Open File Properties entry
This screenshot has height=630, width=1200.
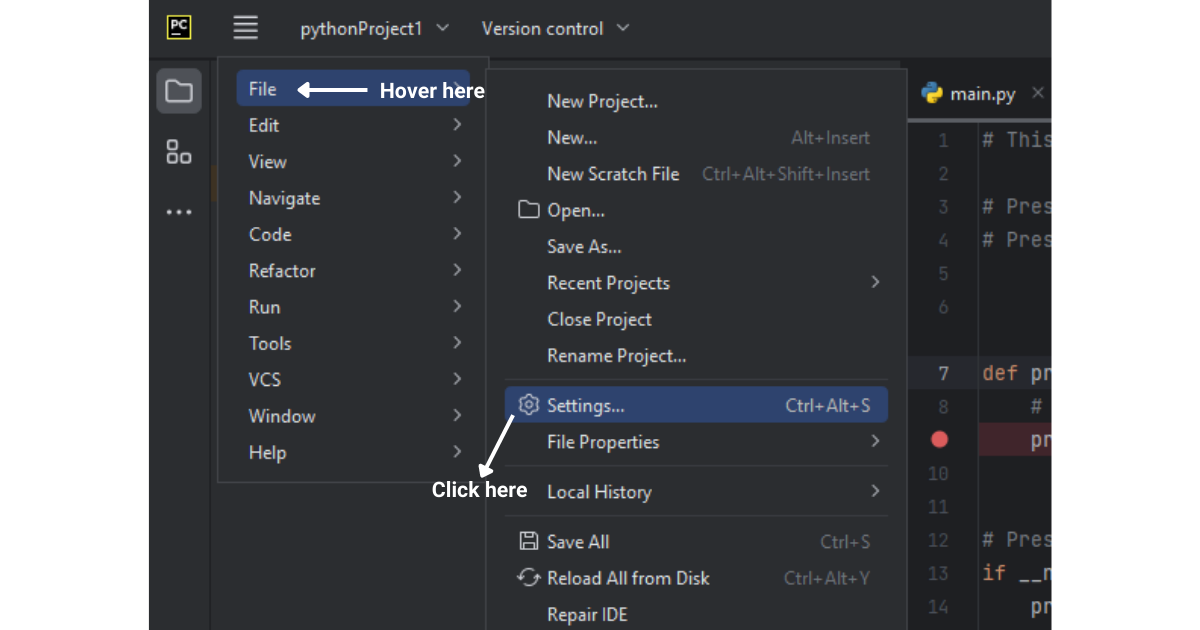(696, 441)
